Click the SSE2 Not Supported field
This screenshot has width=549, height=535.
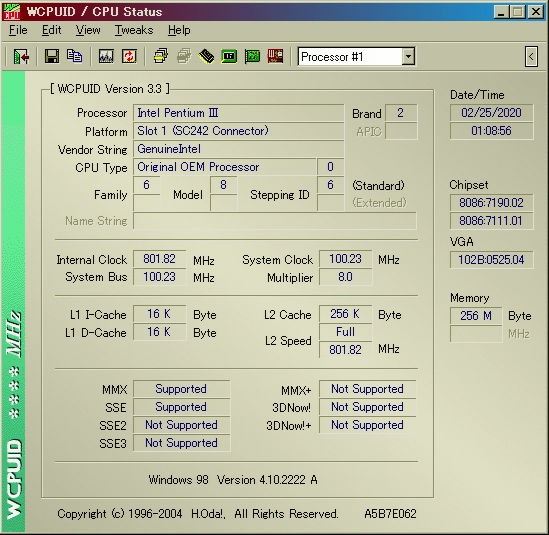point(181,425)
